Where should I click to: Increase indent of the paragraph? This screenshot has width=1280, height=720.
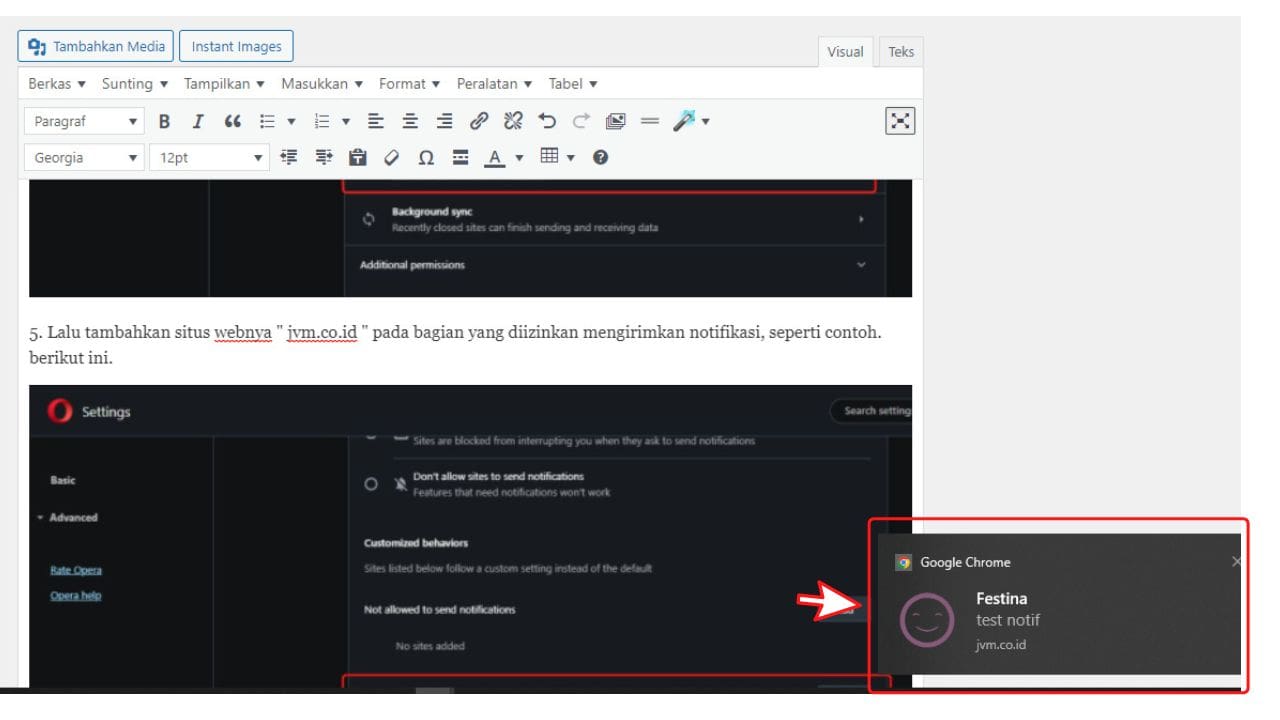[x=324, y=157]
